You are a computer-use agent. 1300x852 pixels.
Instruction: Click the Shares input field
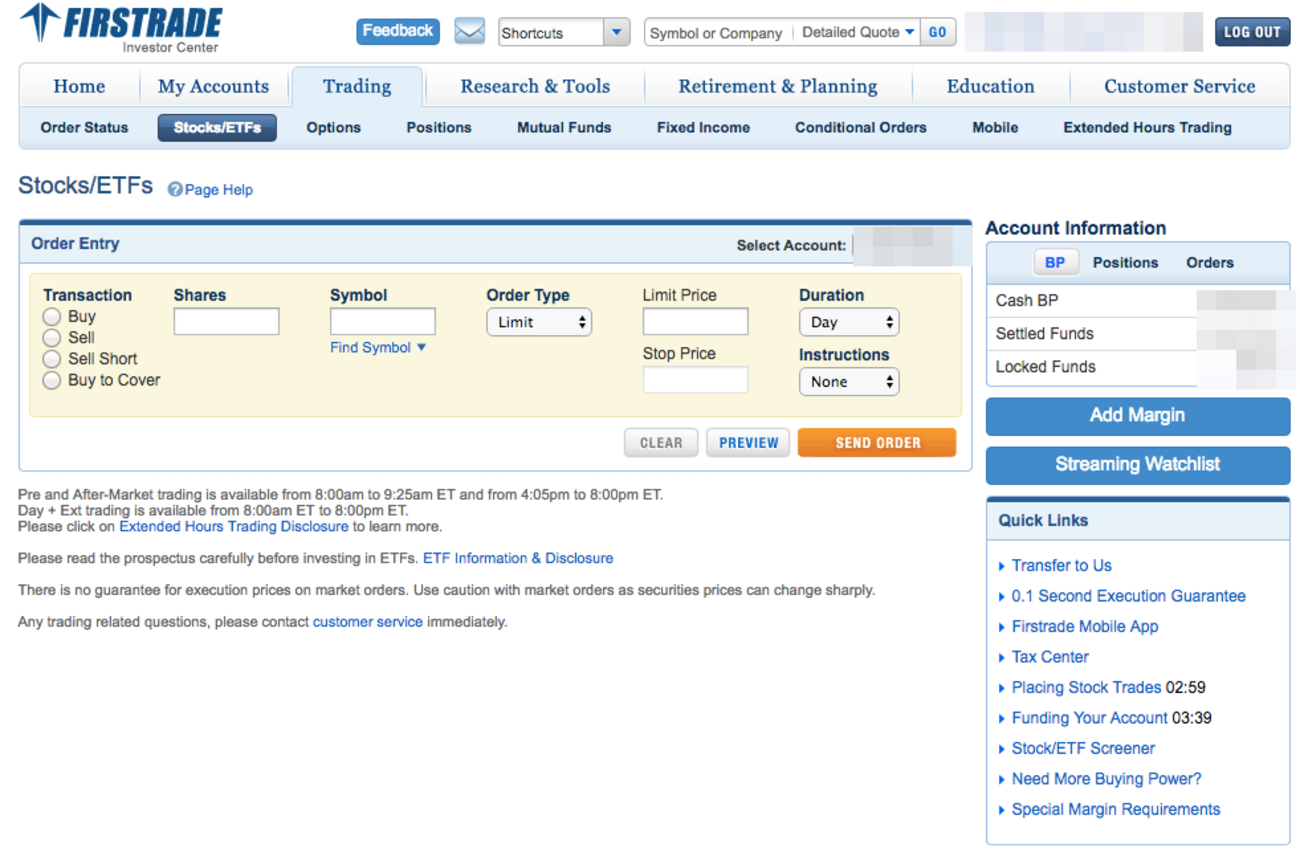click(226, 321)
